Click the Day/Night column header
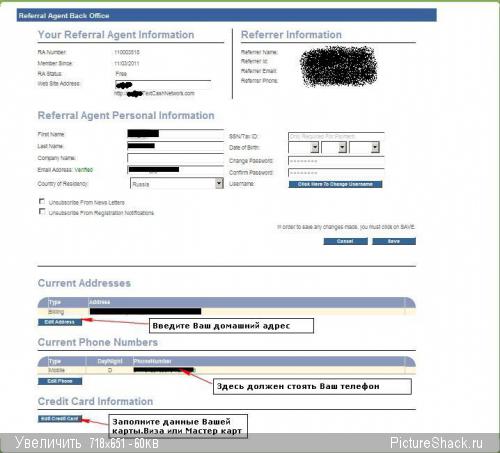The width and height of the screenshot is (500, 453). coord(110,361)
